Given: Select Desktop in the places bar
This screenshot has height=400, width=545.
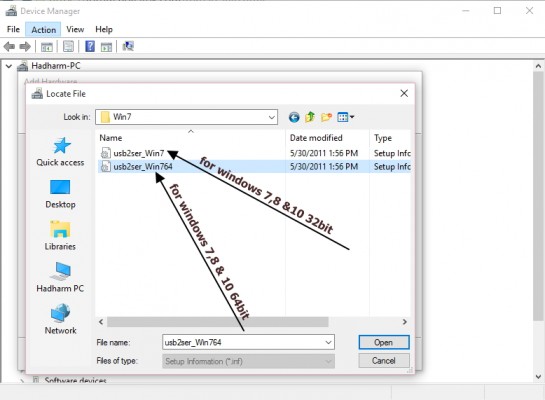Looking at the screenshot, I should [x=60, y=194].
